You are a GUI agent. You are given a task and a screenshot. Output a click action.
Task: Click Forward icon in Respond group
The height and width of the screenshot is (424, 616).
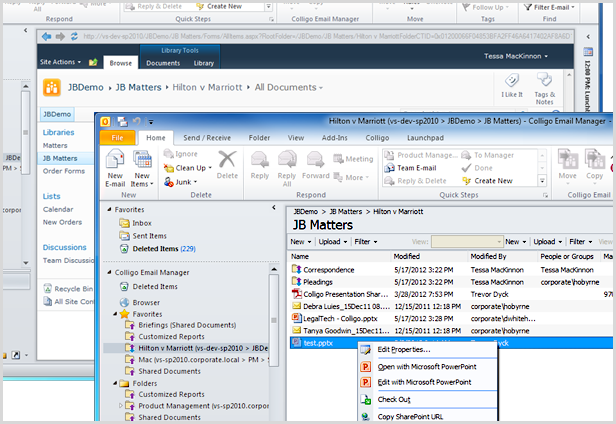tap(315, 160)
